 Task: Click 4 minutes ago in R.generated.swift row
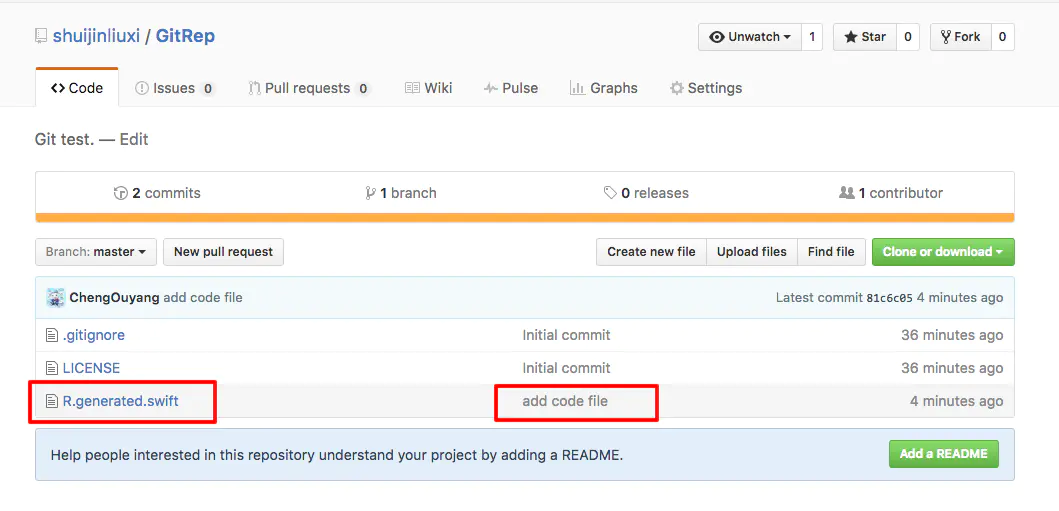tap(956, 402)
